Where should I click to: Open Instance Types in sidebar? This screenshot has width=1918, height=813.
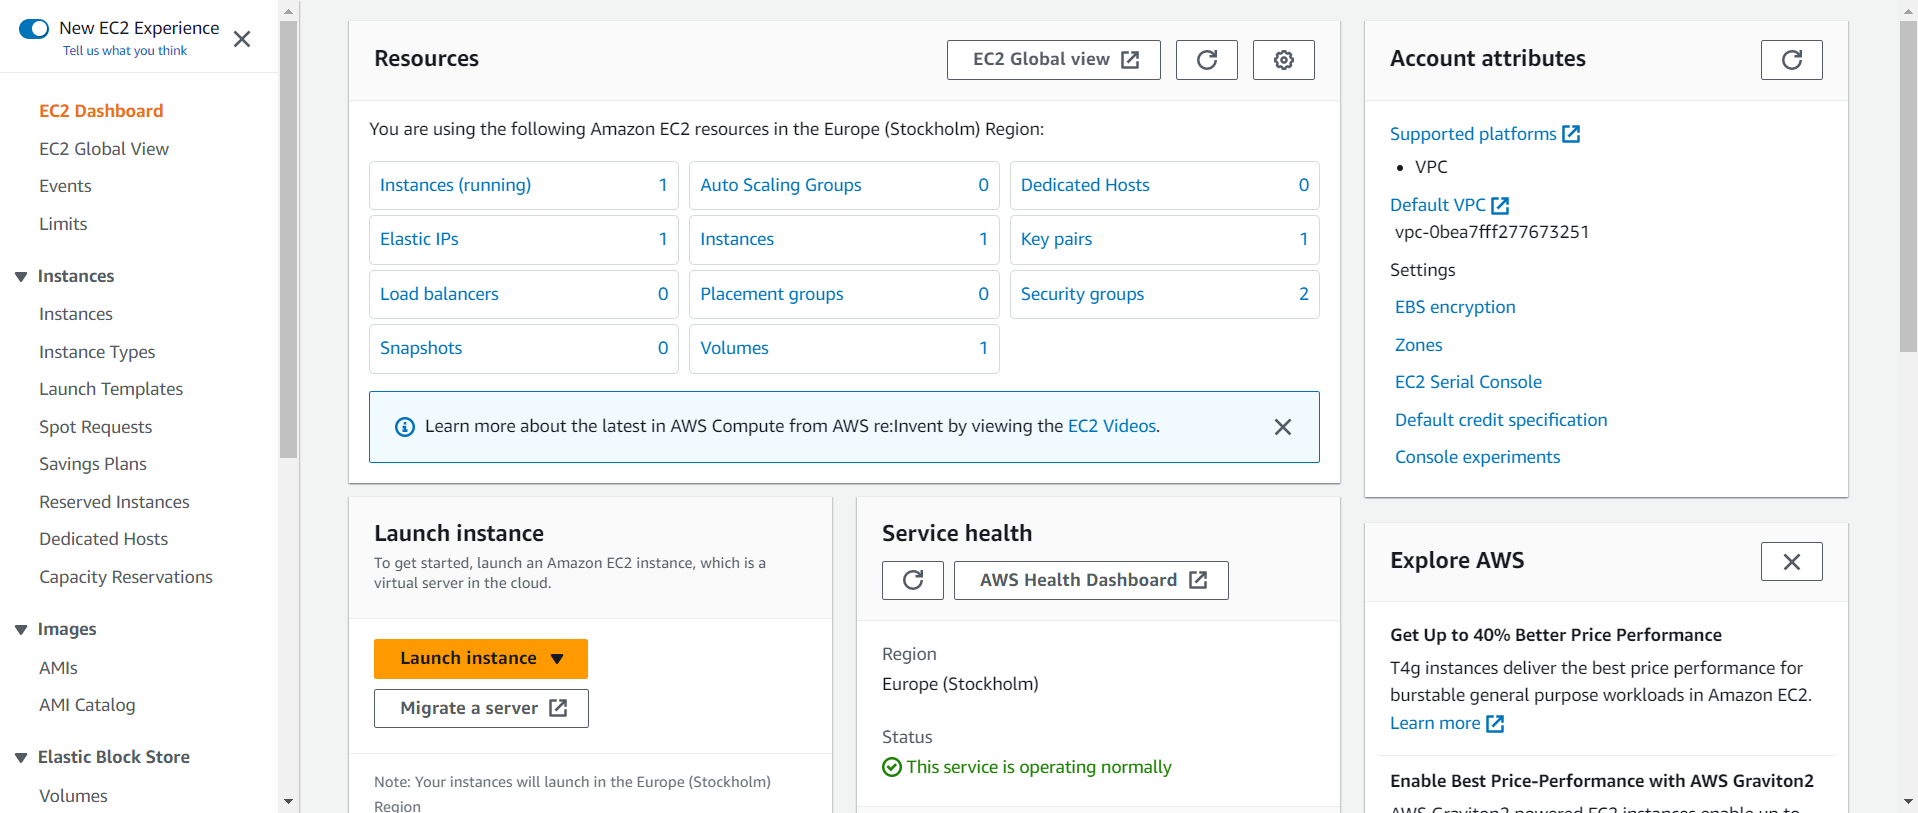point(97,352)
